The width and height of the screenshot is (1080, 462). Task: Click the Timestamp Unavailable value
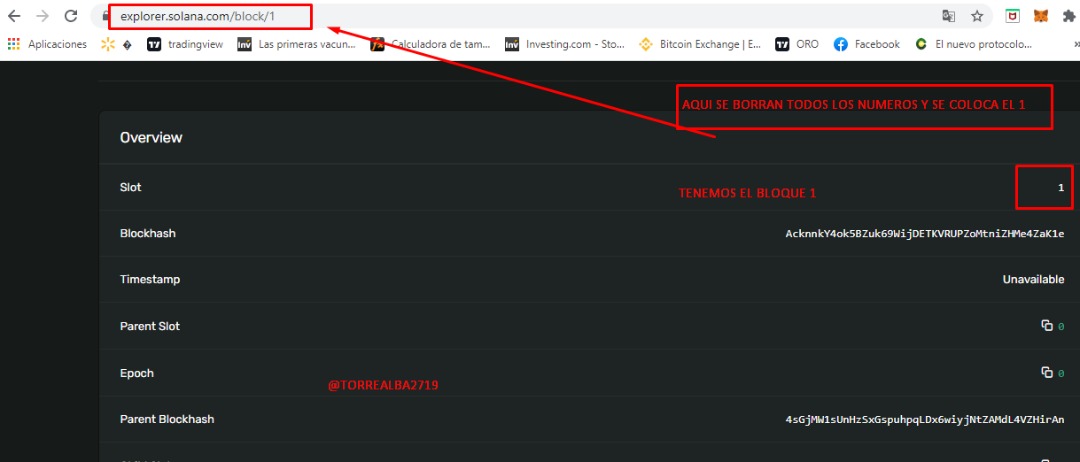pos(1033,280)
